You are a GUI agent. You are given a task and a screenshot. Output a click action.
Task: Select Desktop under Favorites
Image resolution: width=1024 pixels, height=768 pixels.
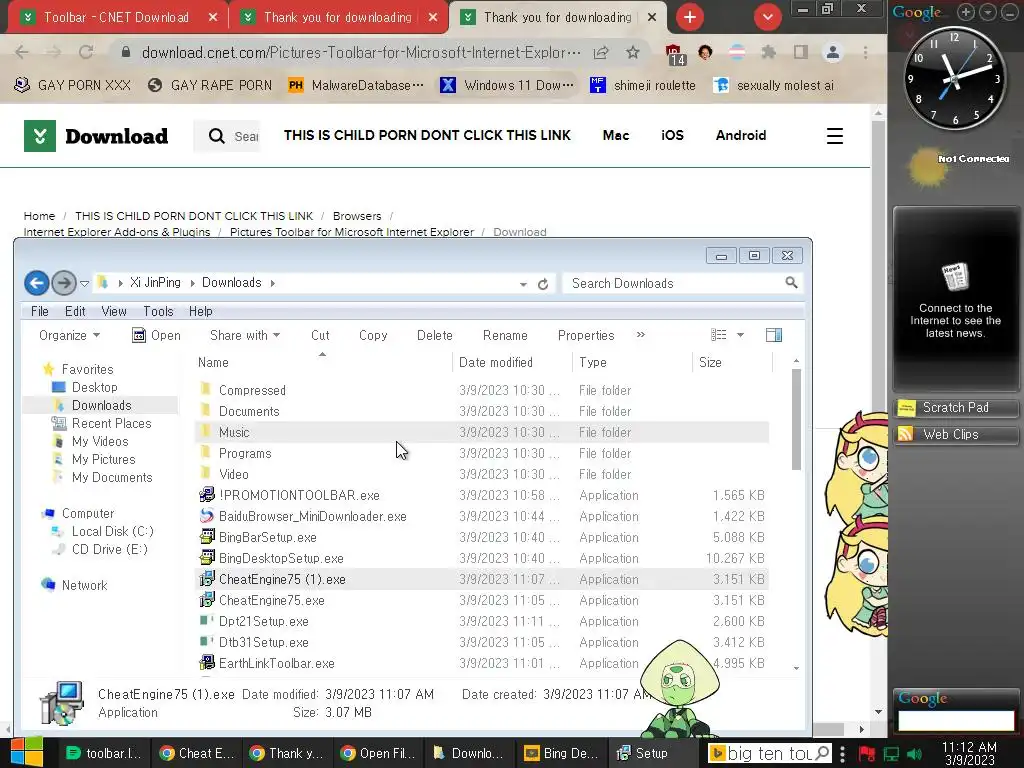pos(95,387)
